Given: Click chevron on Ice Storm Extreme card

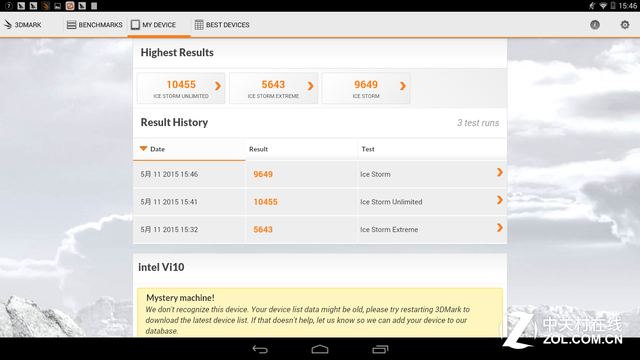Looking at the screenshot, I should [x=310, y=86].
